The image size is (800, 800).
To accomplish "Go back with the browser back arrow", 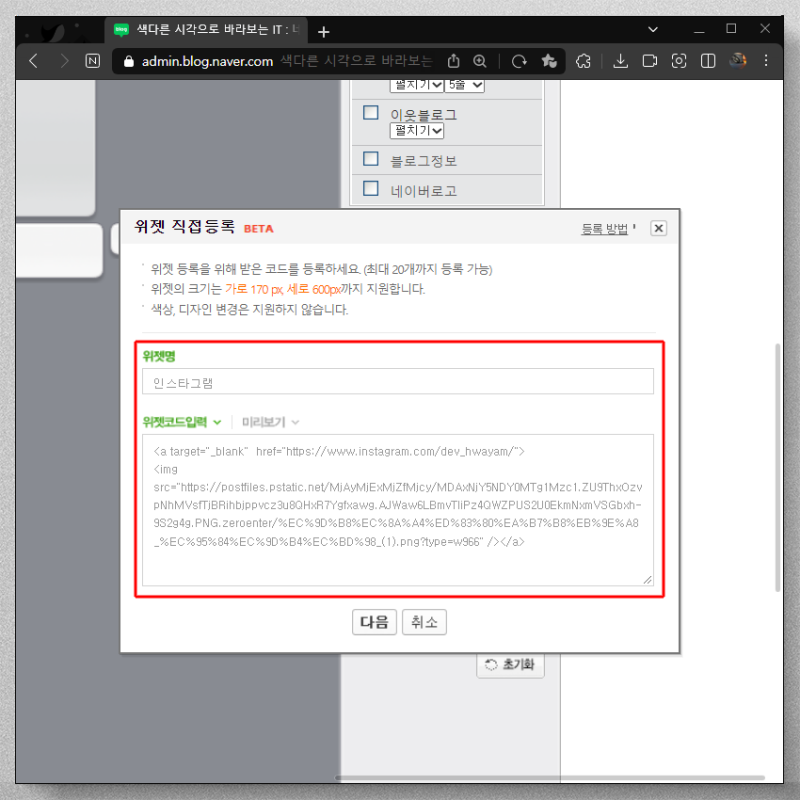I will [x=34, y=61].
